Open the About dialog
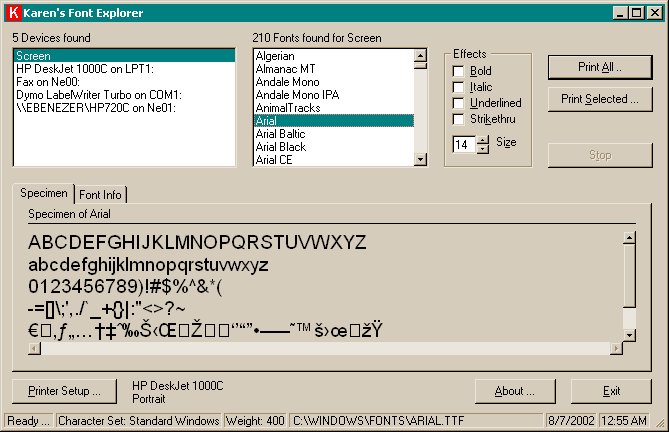This screenshot has width=669, height=432. [x=515, y=391]
